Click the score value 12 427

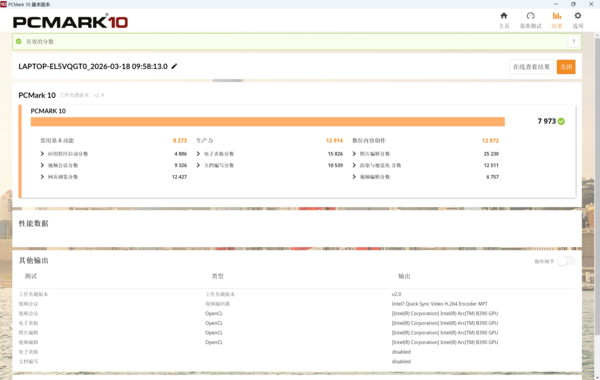pos(179,177)
